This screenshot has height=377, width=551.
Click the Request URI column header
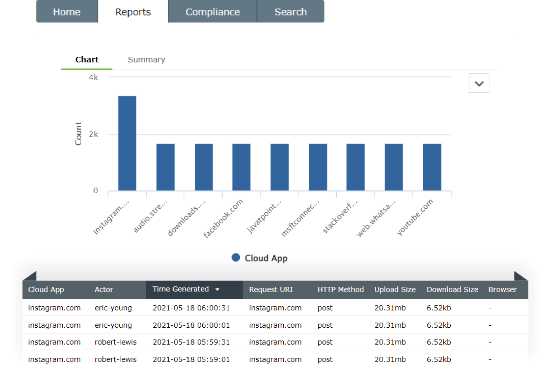point(271,290)
